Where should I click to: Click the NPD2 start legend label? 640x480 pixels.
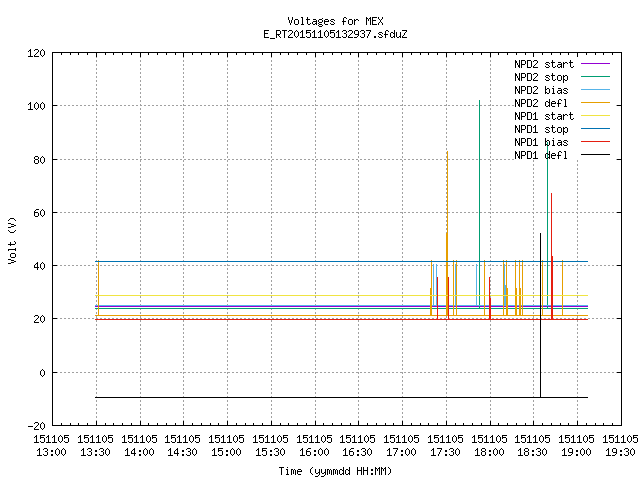544,64
